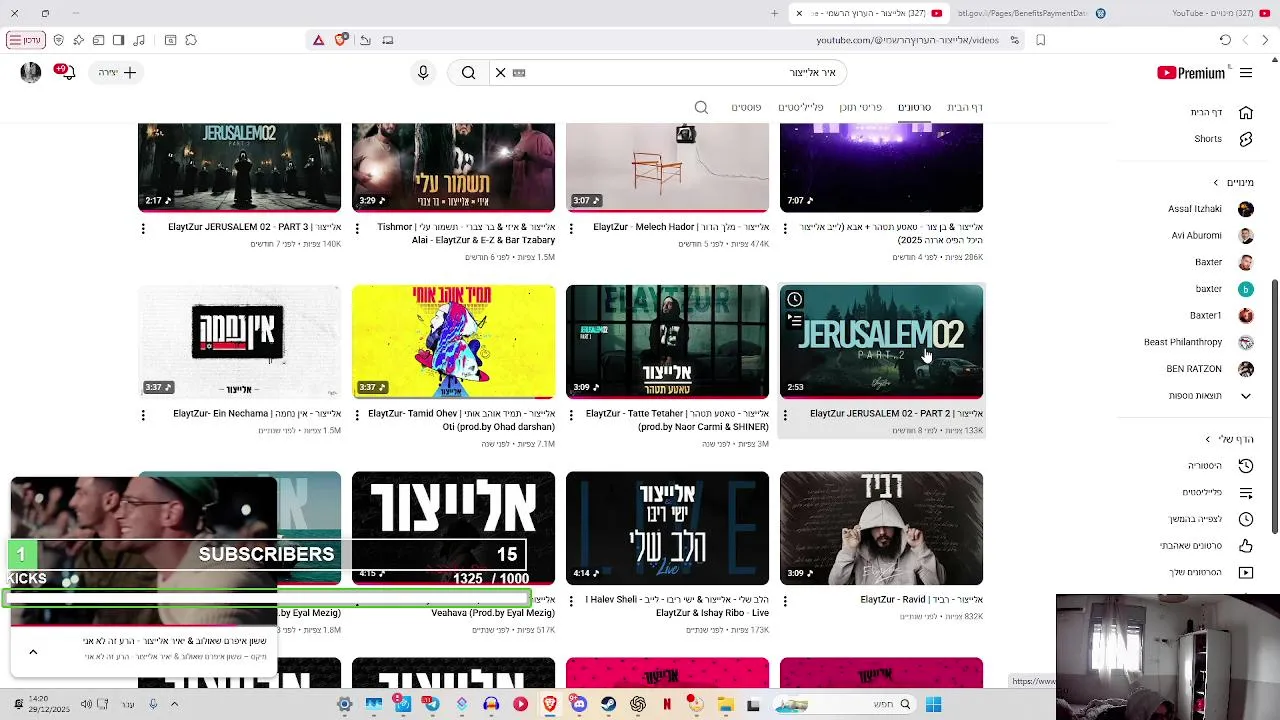
Task: Open Beast Philanthropy subscription
Action: pyautogui.click(x=1199, y=342)
